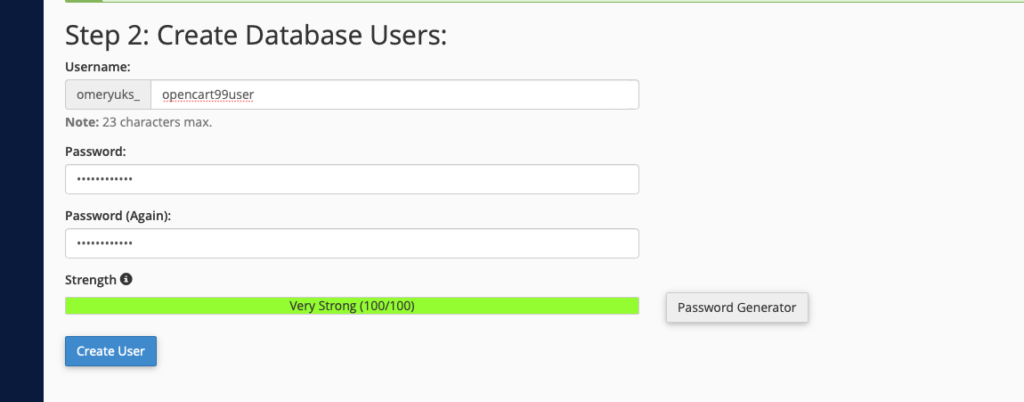This screenshot has height=402, width=1024.
Task: Click the Username: field label
Action: (98, 67)
